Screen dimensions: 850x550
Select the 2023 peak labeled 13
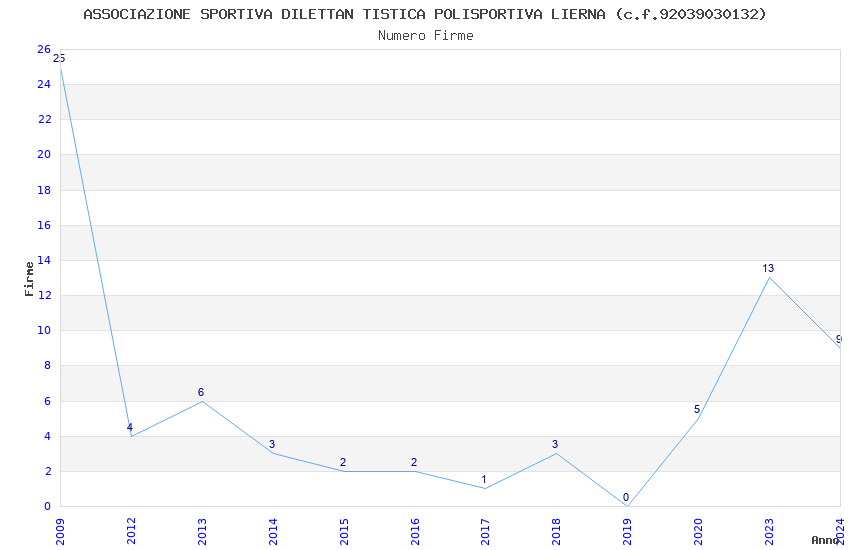[x=768, y=277]
